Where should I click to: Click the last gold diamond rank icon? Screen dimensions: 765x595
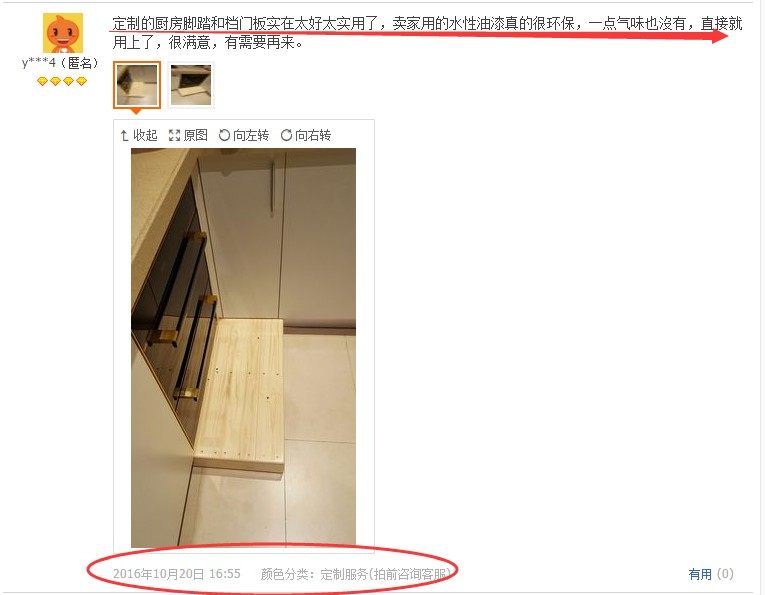[81, 81]
